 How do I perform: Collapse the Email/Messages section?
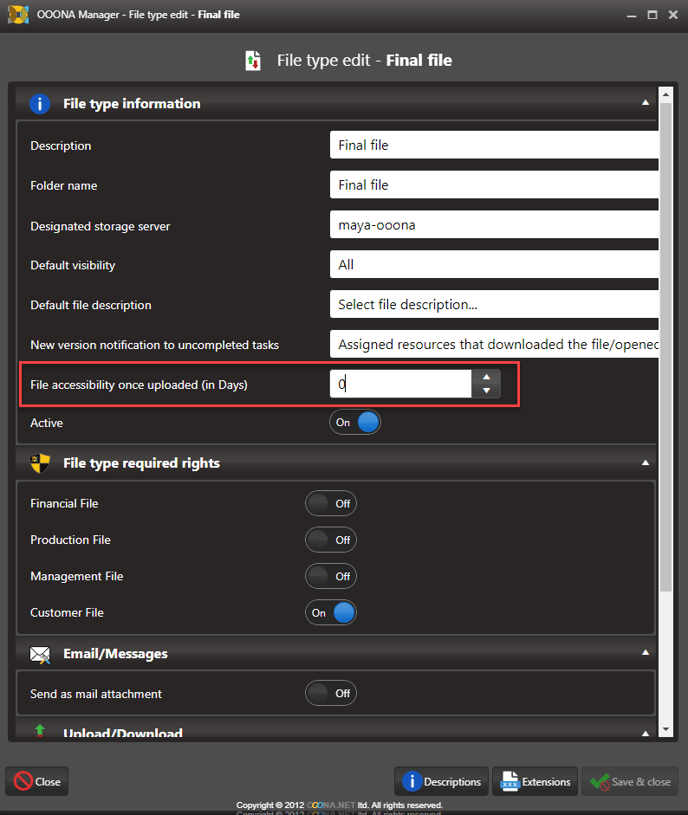(646, 653)
